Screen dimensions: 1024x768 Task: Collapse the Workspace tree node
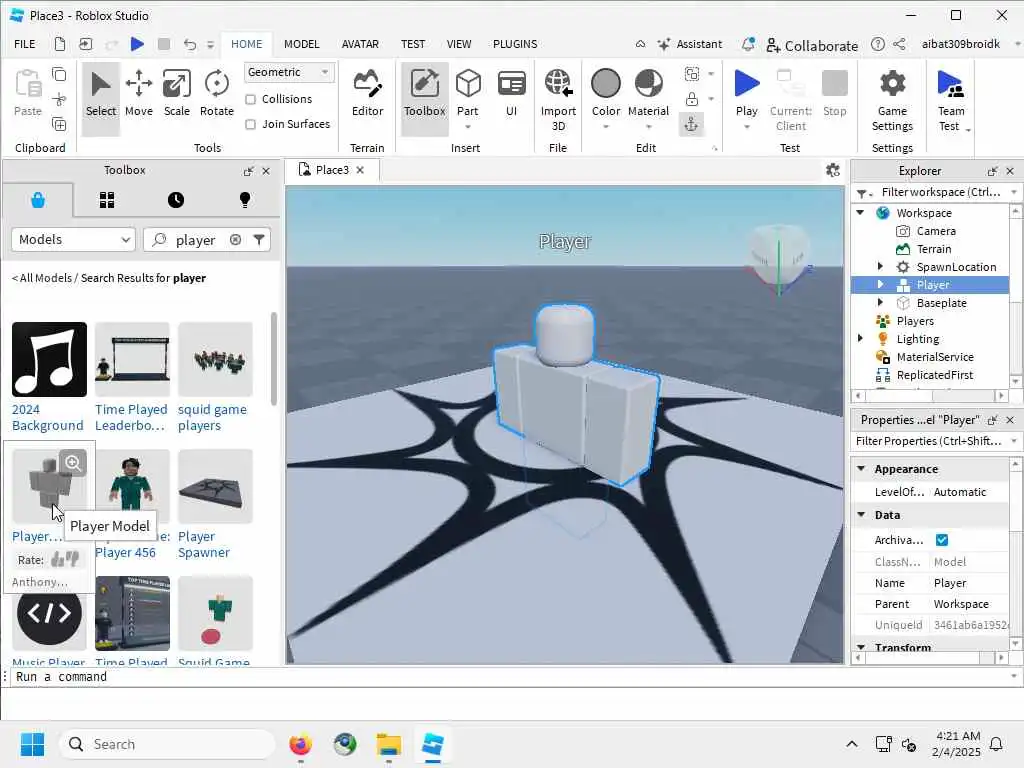coord(860,212)
